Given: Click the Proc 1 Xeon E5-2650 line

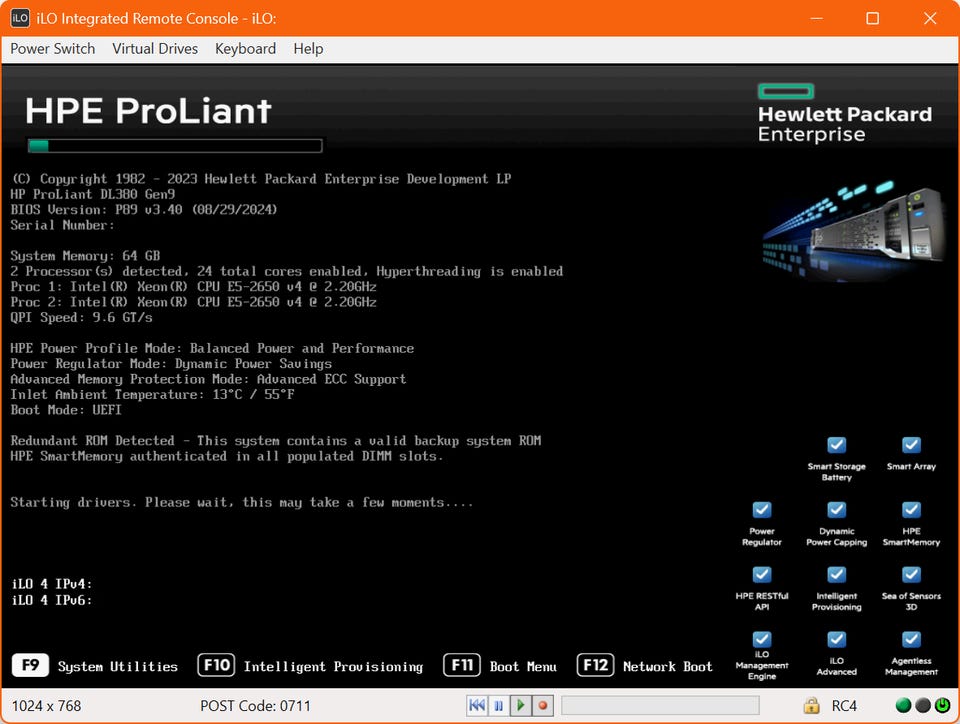Looking at the screenshot, I should click(x=193, y=286).
